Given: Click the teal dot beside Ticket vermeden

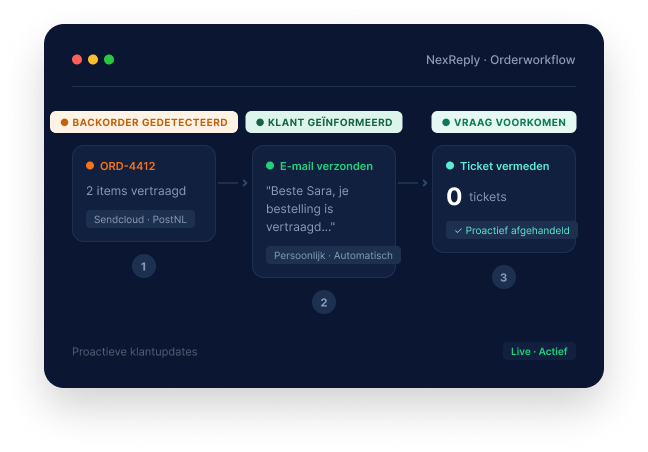Looking at the screenshot, I should click(450, 166).
